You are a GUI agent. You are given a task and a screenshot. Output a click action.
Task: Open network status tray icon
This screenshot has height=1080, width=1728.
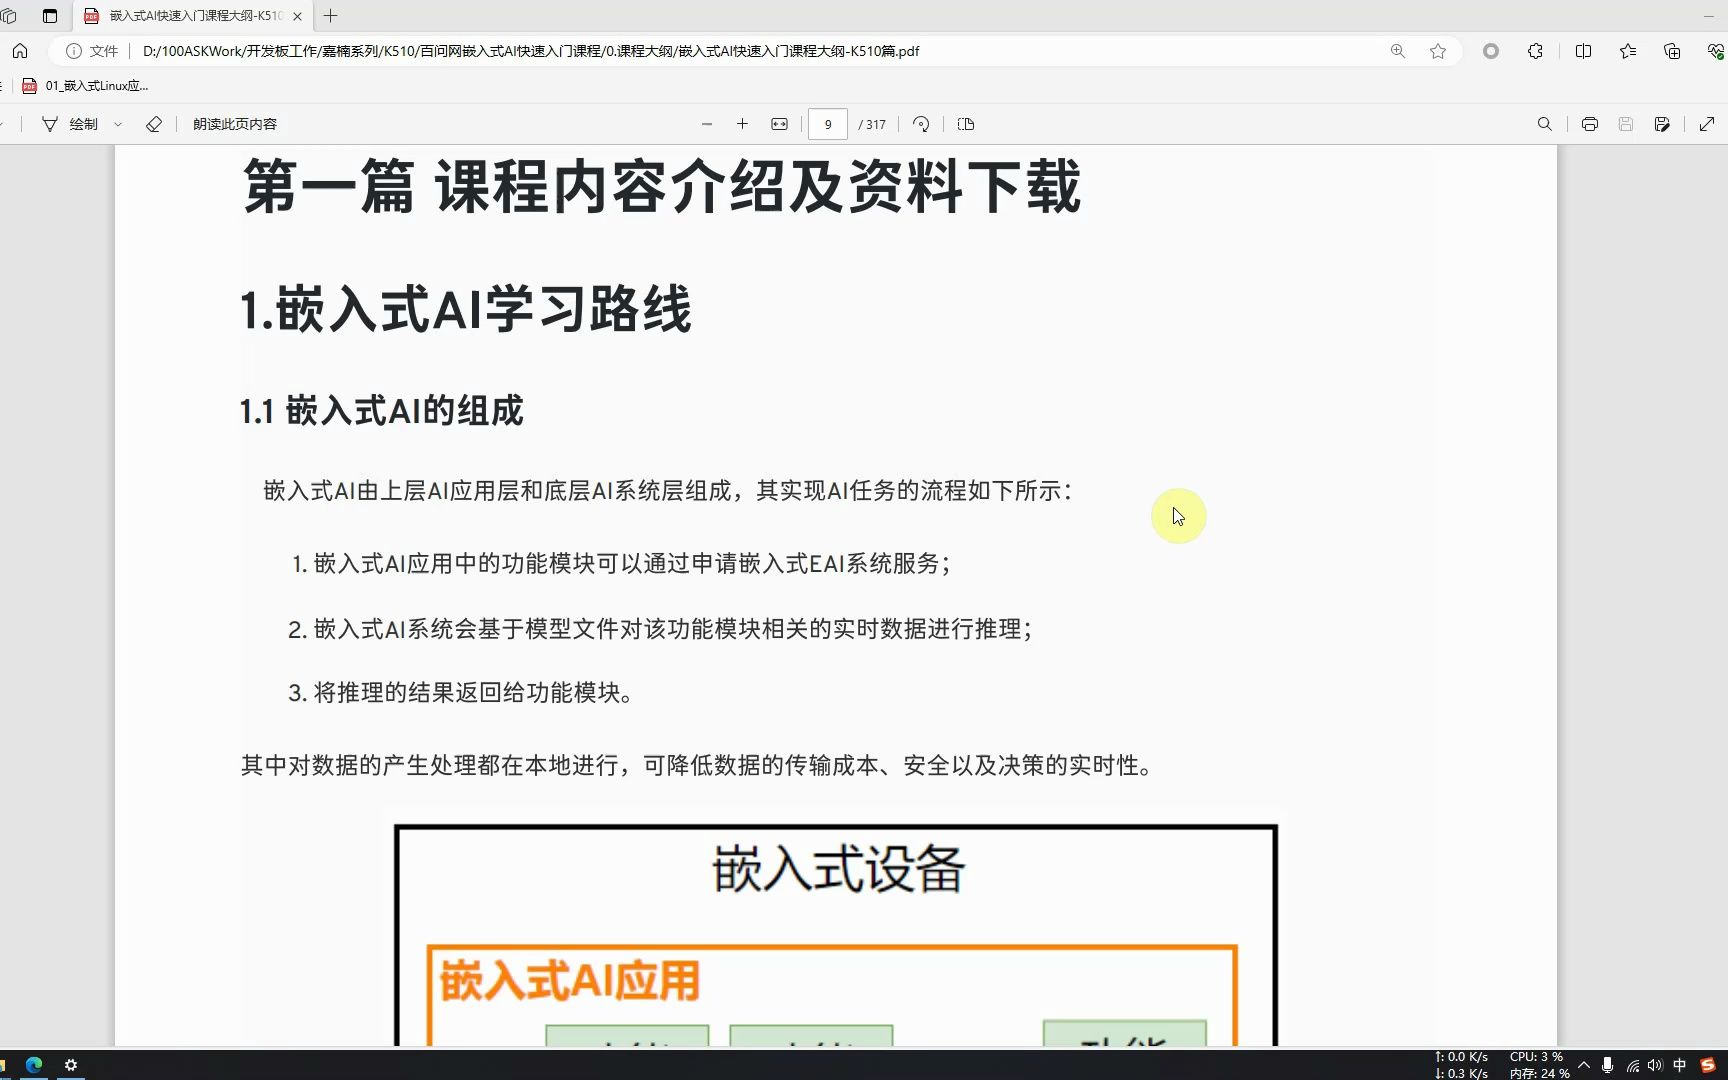tap(1632, 1065)
